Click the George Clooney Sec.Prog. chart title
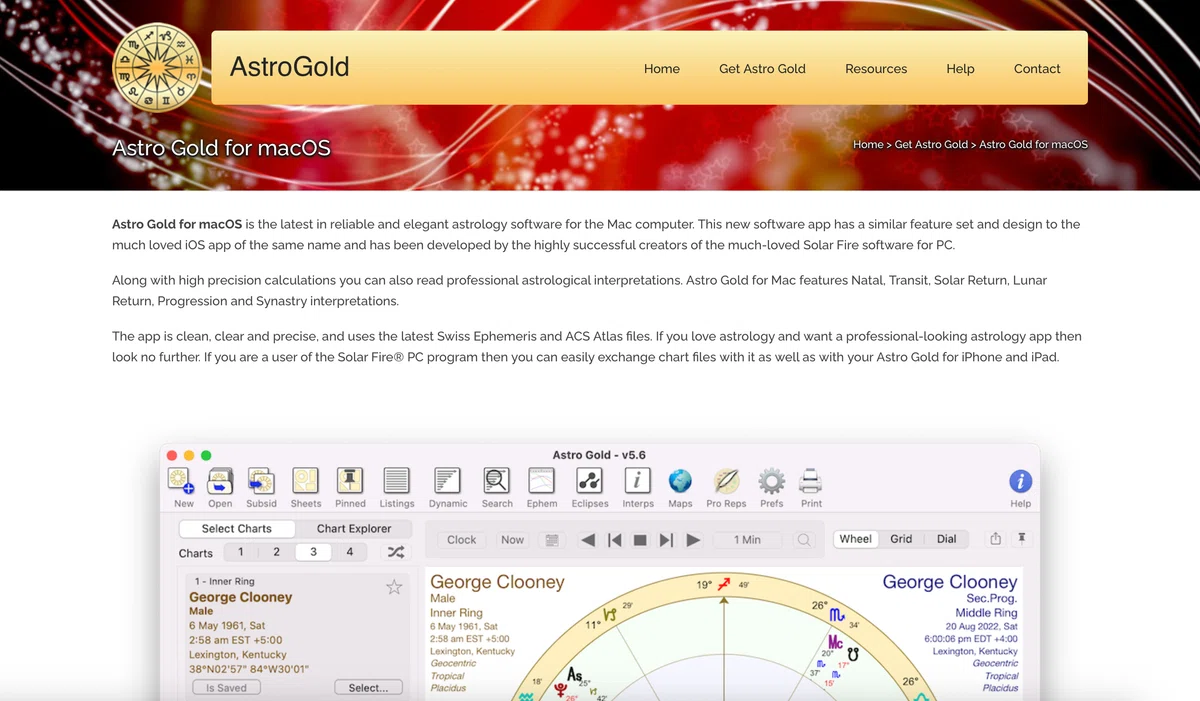This screenshot has height=701, width=1200. pyautogui.click(x=950, y=582)
